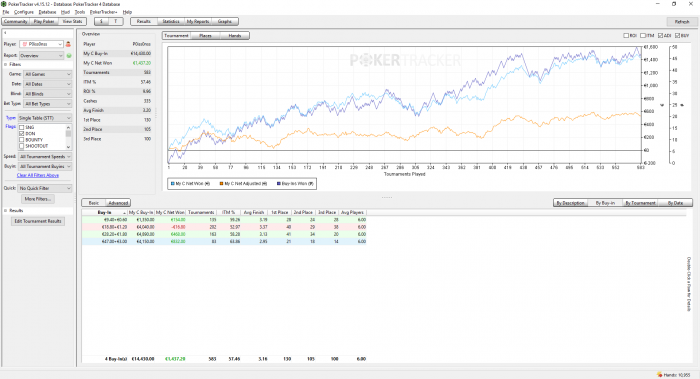The image size is (700, 379).
Task: Click the More Filters button
Action: coord(38,199)
